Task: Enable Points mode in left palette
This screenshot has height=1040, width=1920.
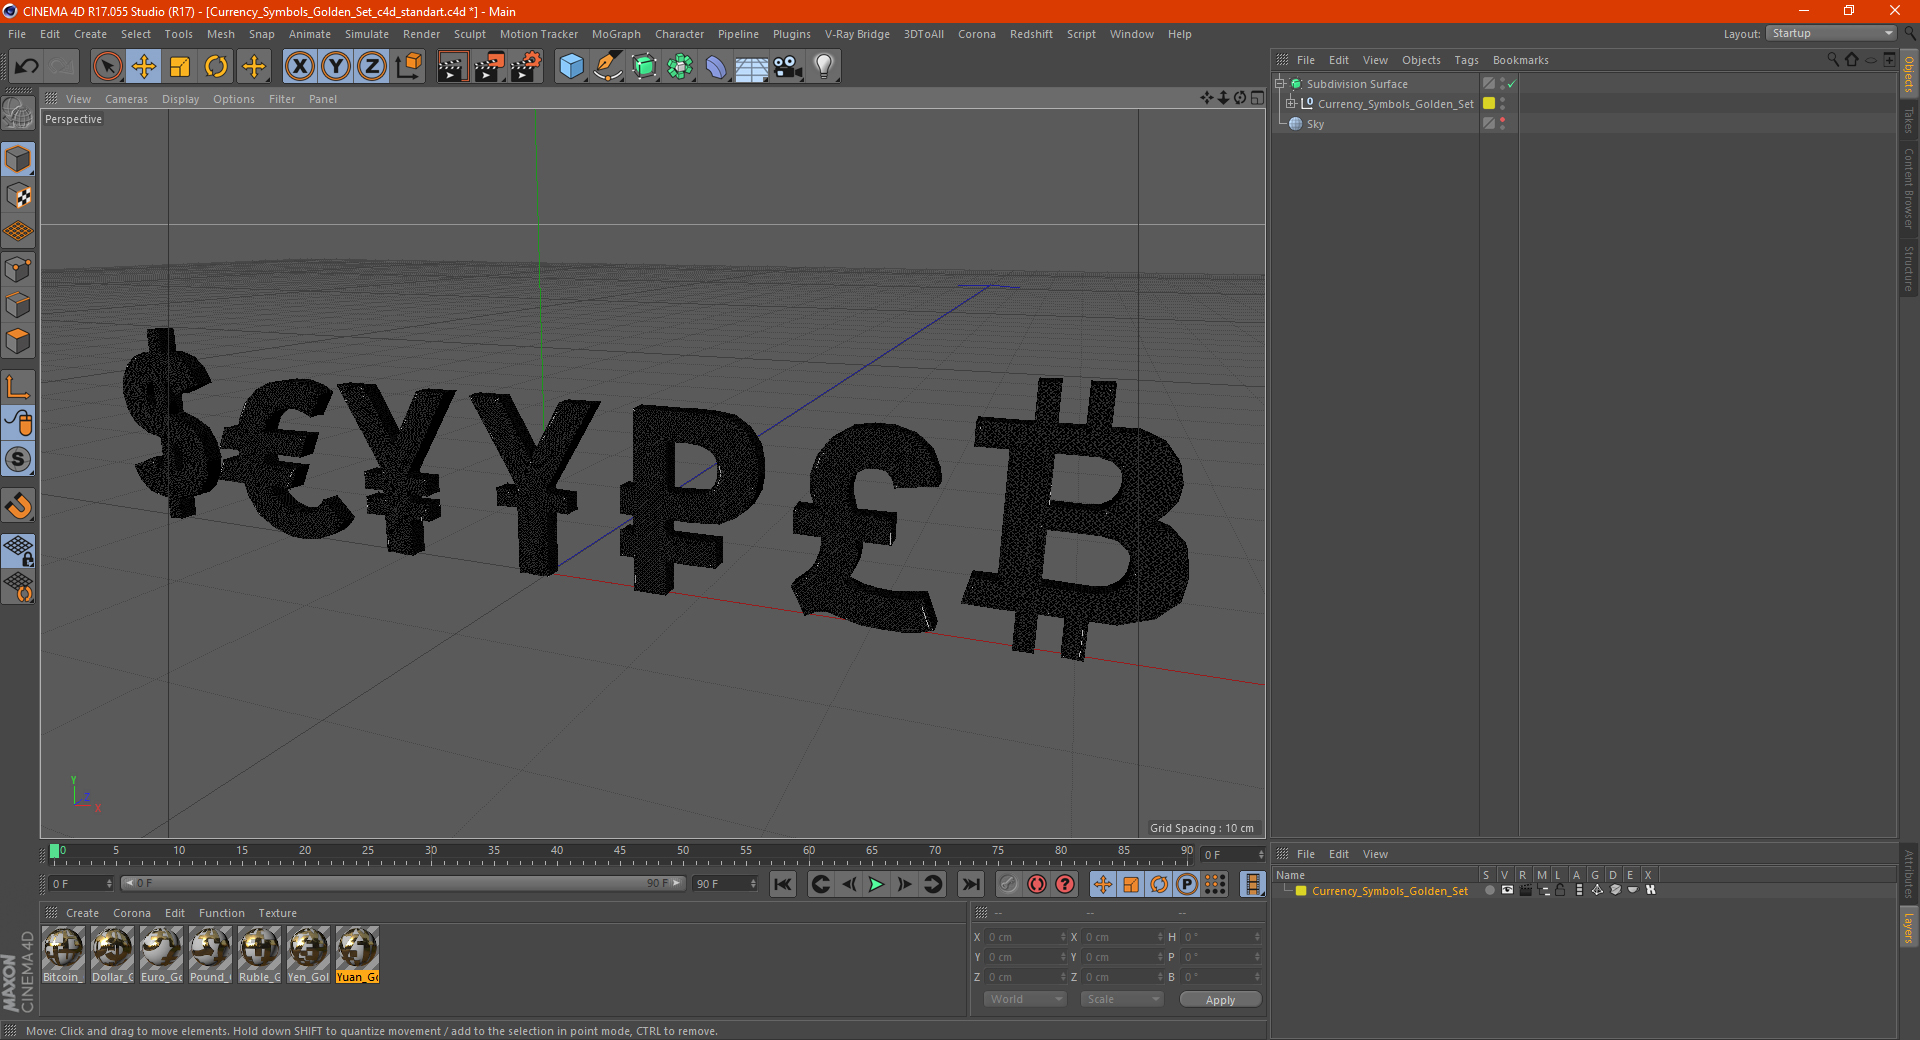Action: pyautogui.click(x=18, y=269)
